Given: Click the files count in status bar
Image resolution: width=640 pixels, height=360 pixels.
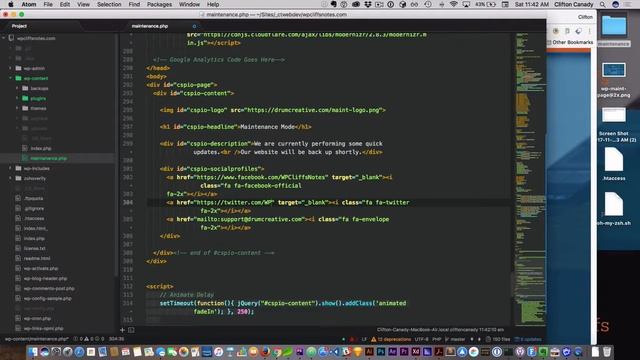Looking at the screenshot, I should 498,339.
